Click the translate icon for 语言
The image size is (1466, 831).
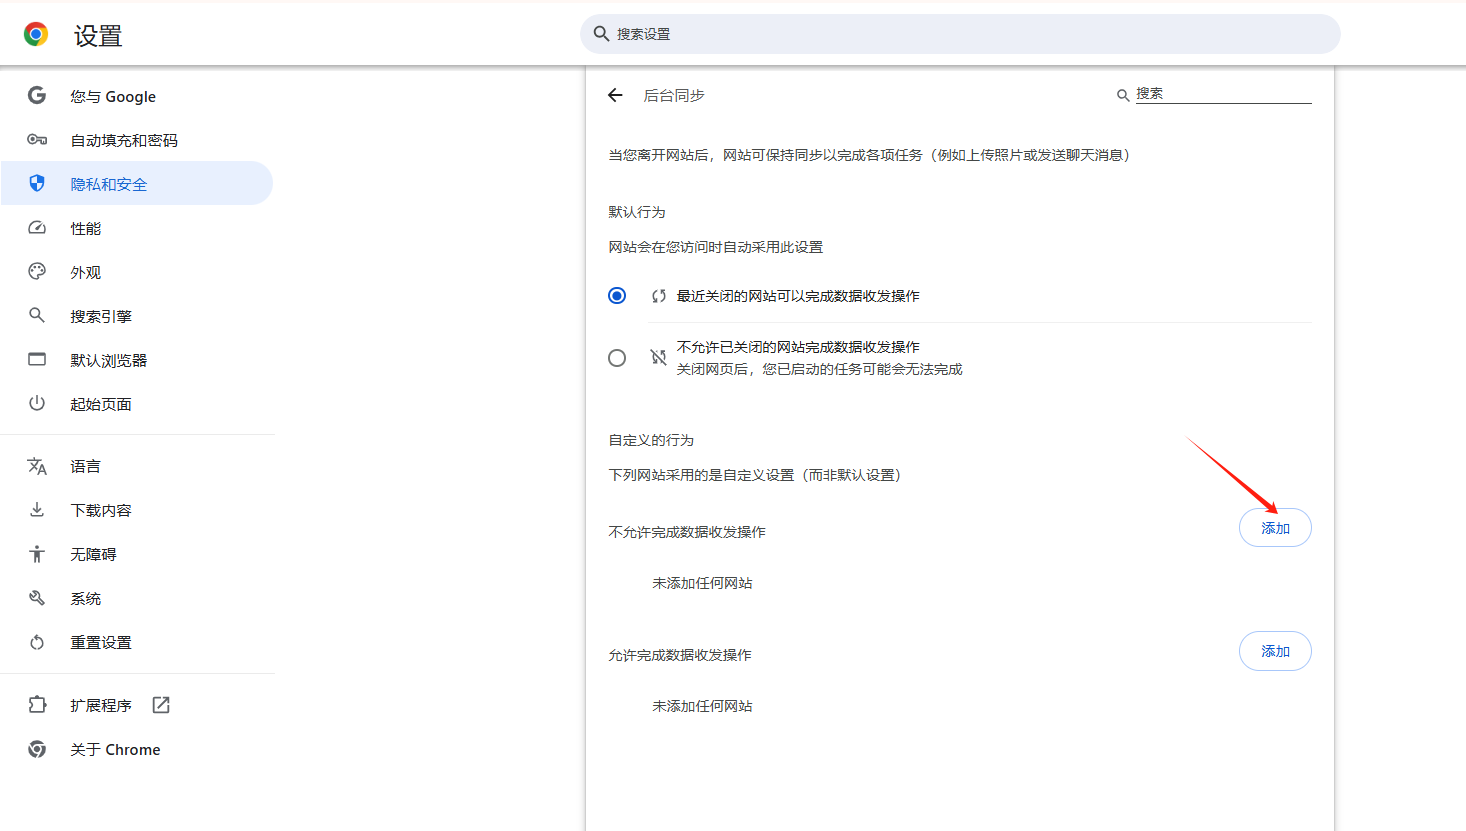pyautogui.click(x=37, y=466)
